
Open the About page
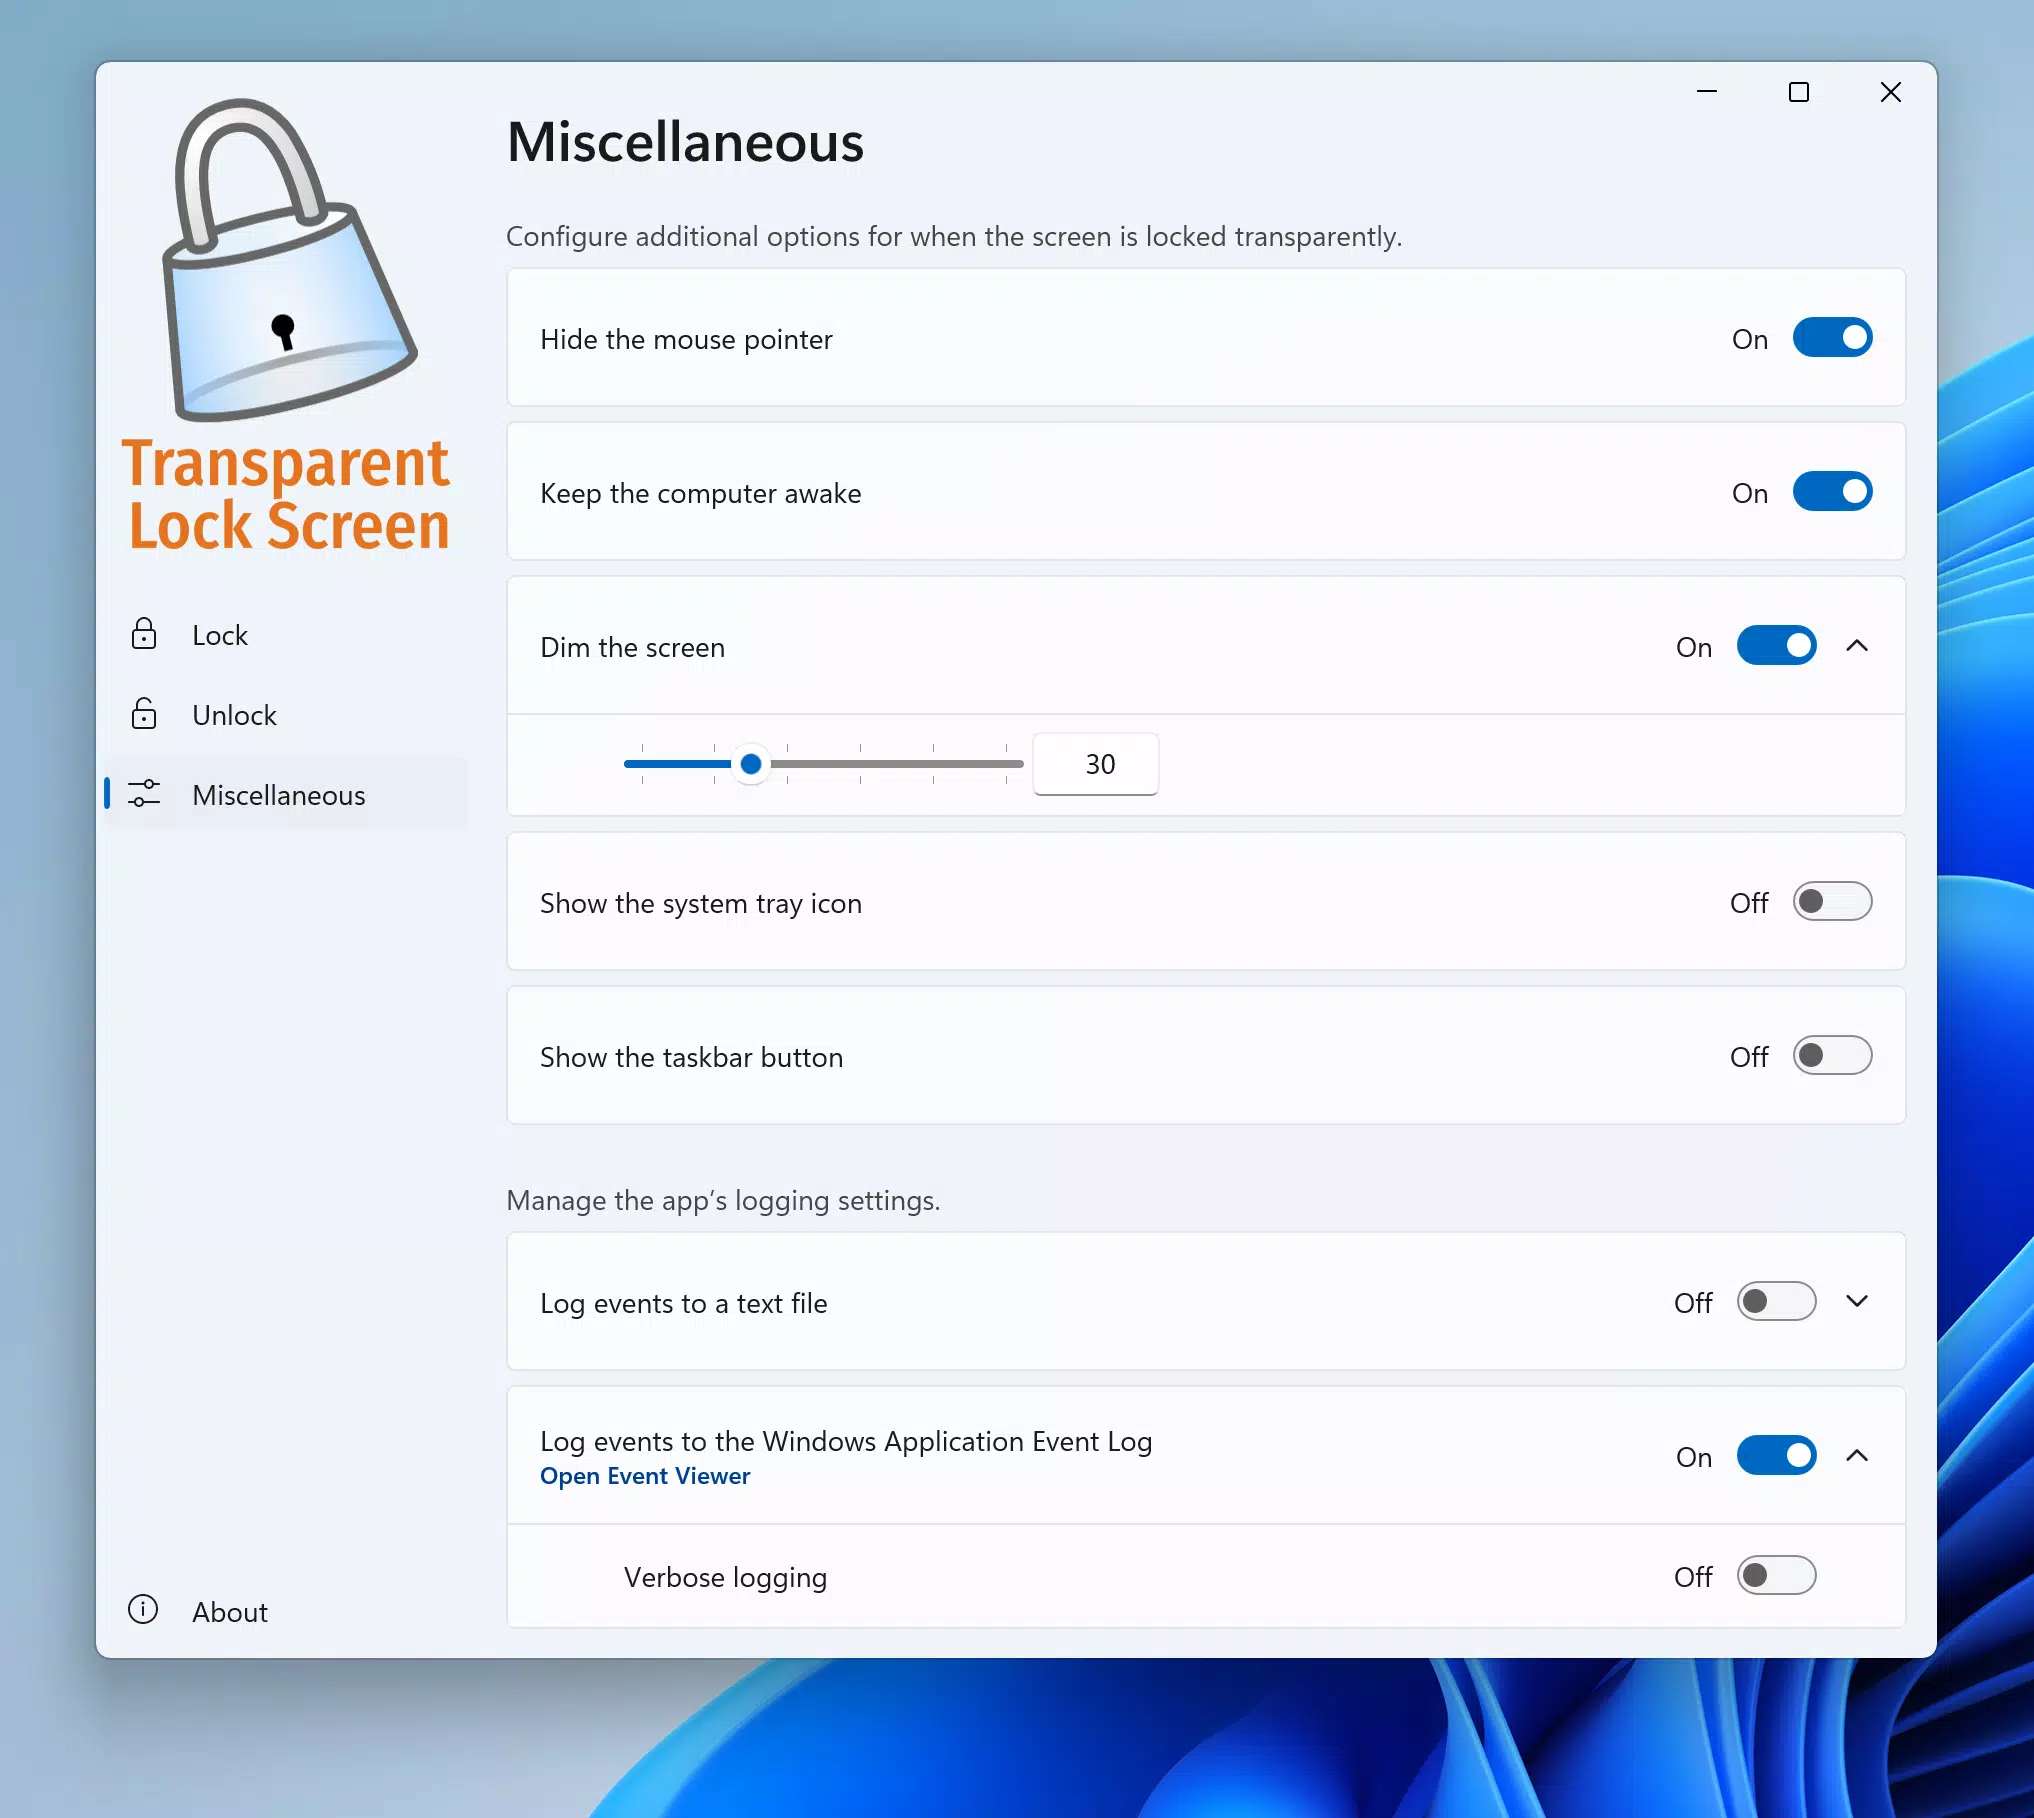click(286, 1610)
